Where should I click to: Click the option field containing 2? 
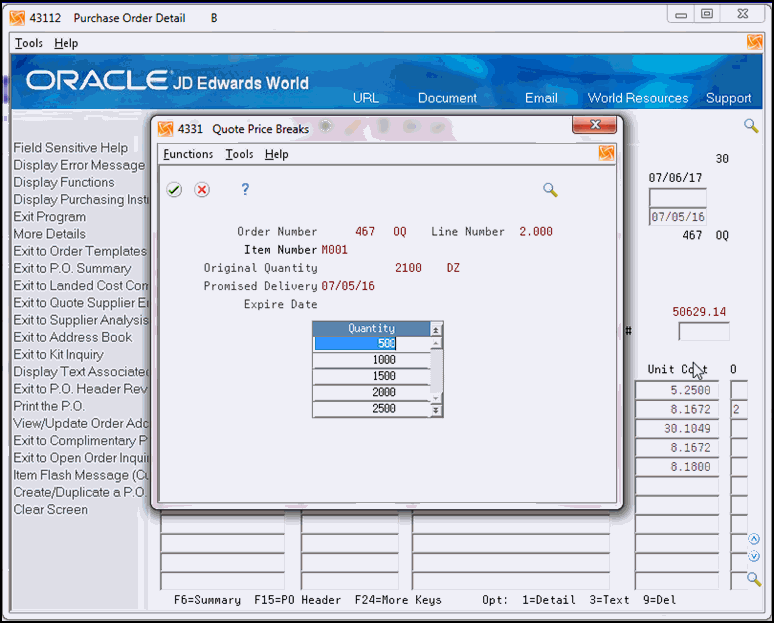tap(739, 410)
